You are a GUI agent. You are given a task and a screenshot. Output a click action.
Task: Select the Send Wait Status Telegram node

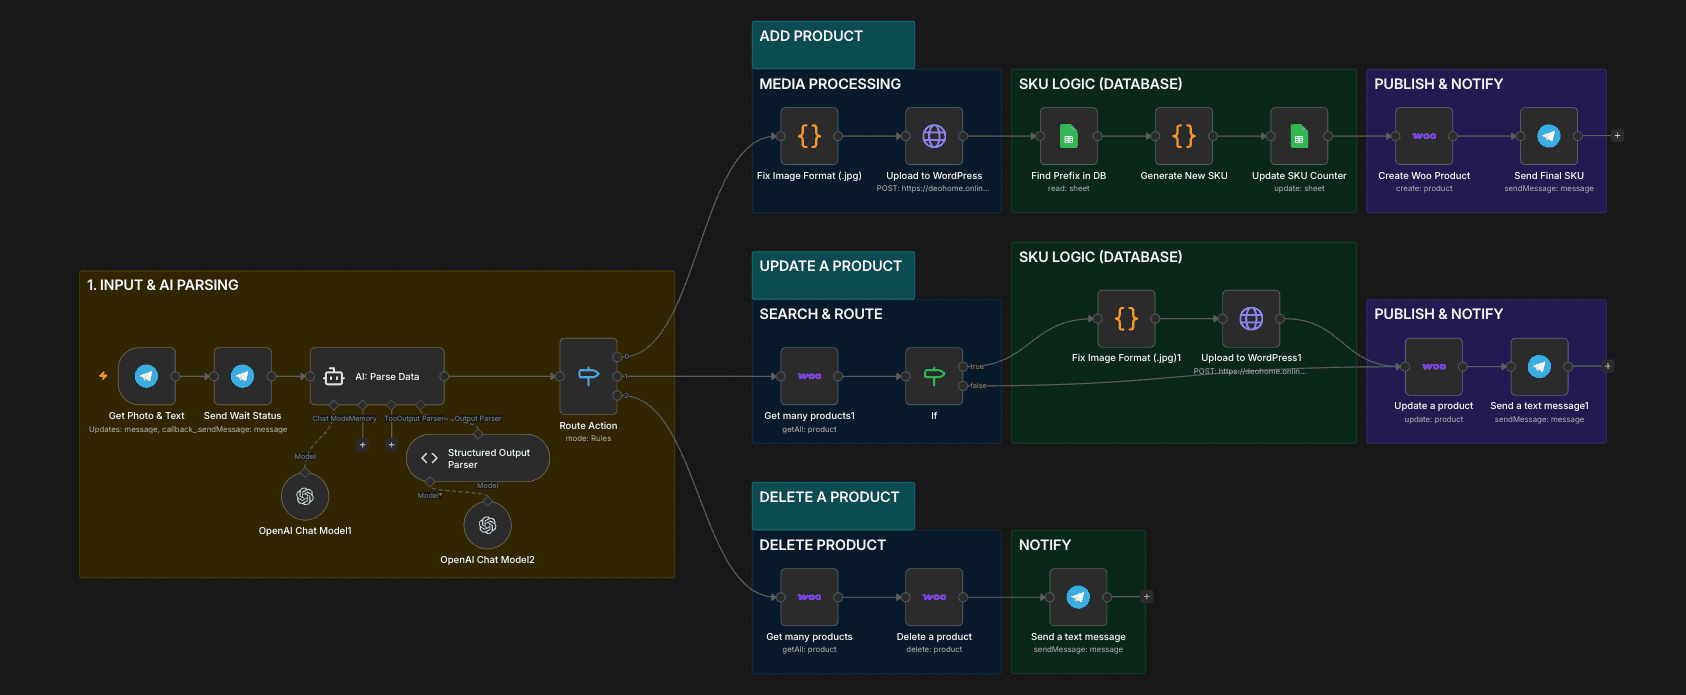pos(243,376)
